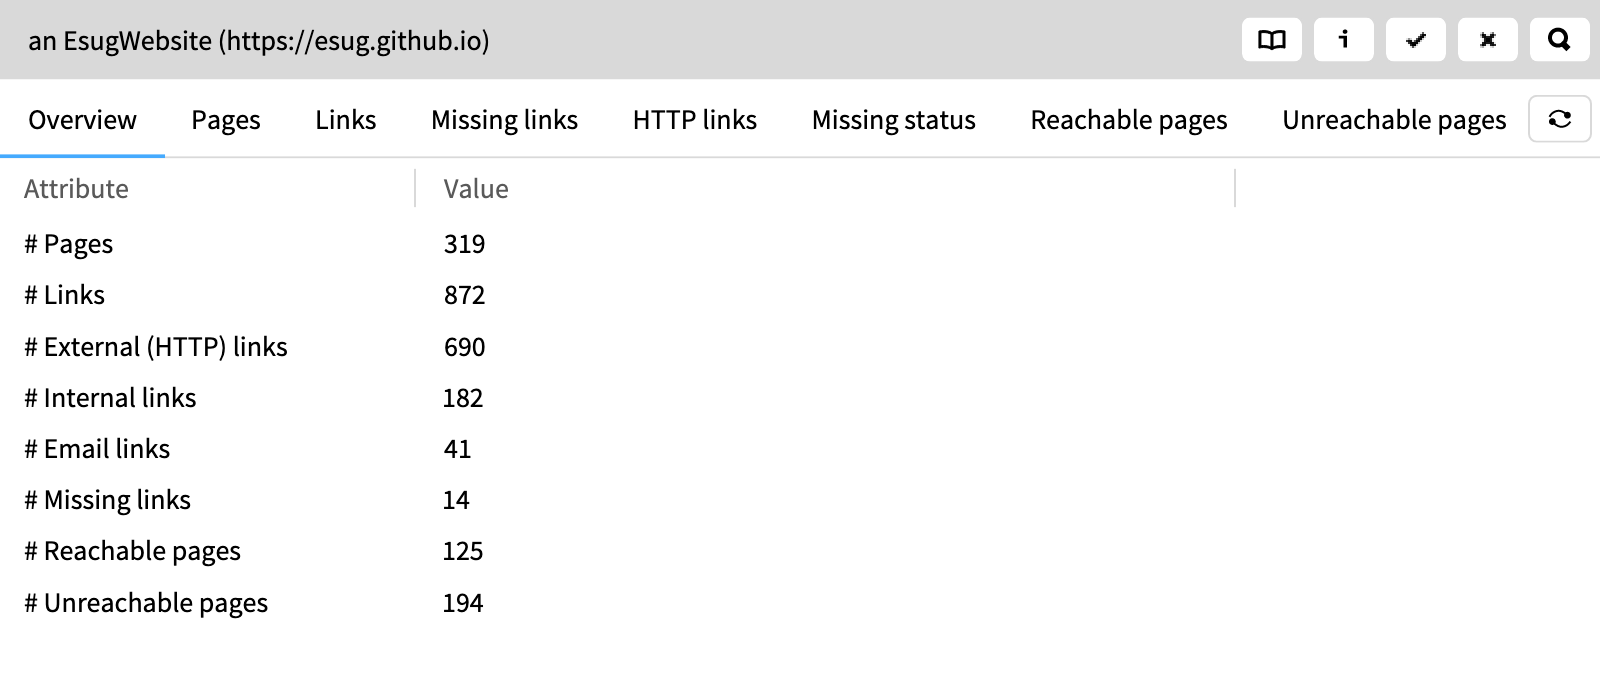View the Unreachable pages tab
The width and height of the screenshot is (1600, 700).
(1394, 120)
